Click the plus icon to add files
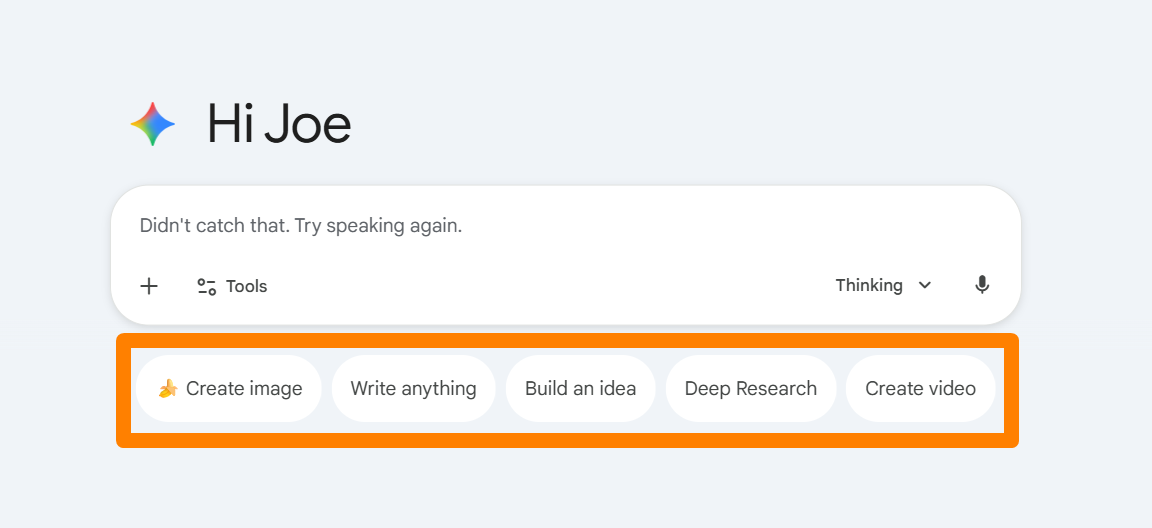 [x=149, y=286]
